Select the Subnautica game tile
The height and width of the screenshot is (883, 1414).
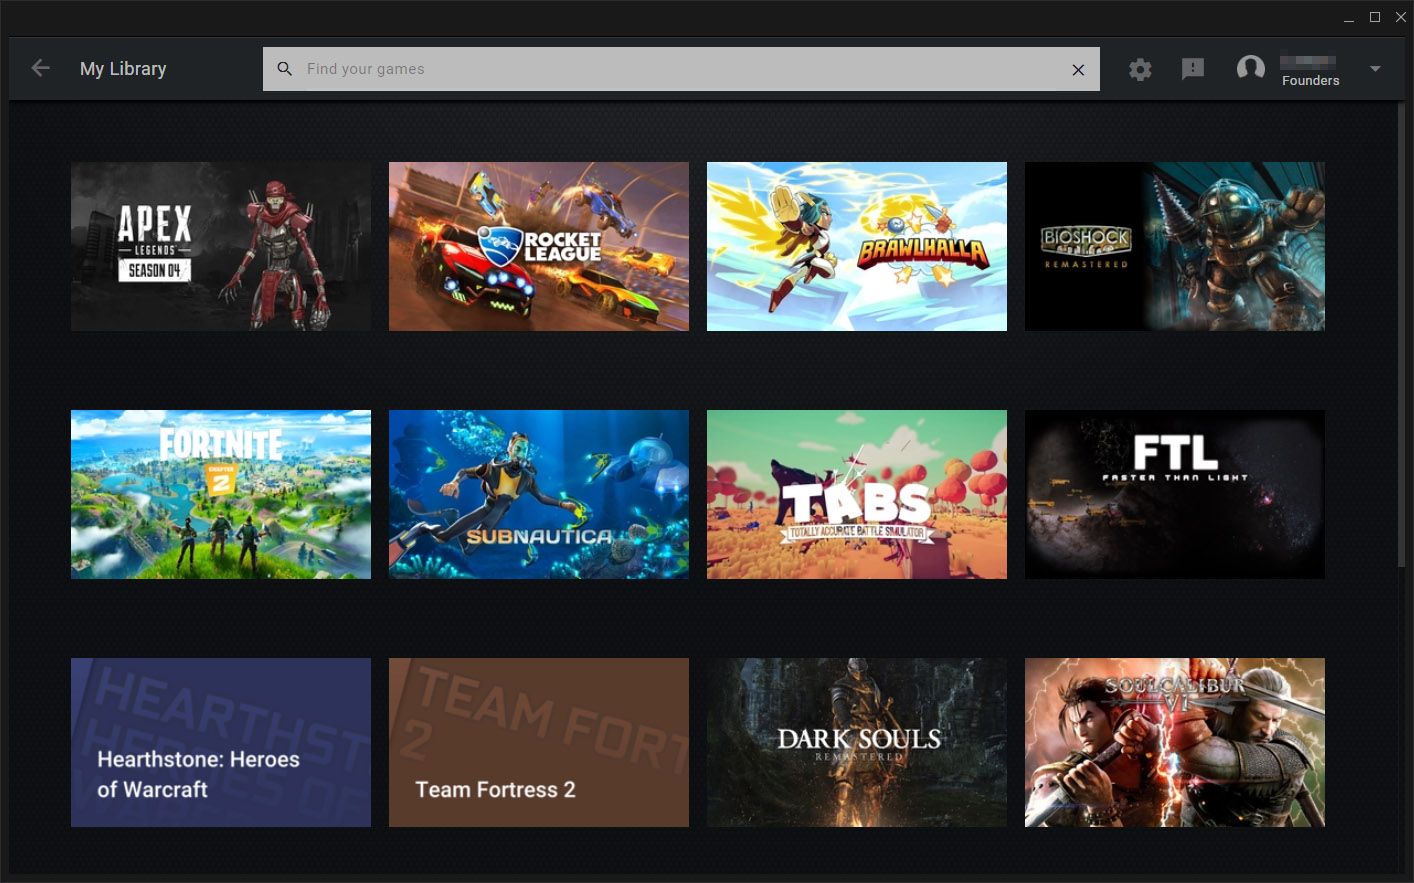pyautogui.click(x=539, y=494)
